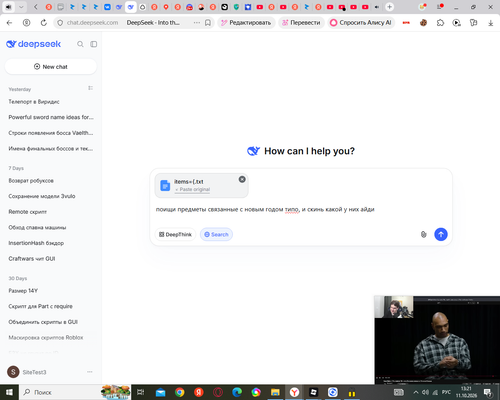Show hidden system tray icons chevron
500x400 pixels.
[416, 392]
